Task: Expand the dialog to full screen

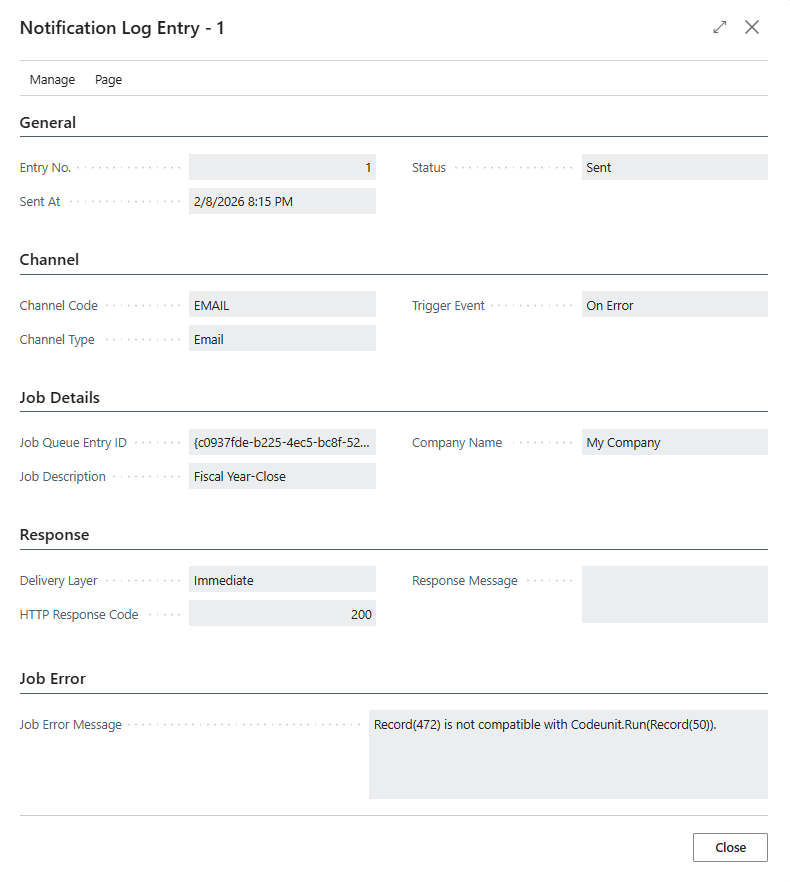Action: [x=720, y=28]
